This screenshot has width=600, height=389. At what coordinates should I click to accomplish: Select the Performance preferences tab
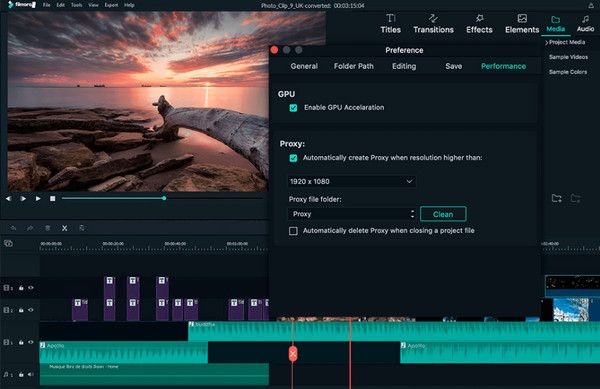(503, 66)
